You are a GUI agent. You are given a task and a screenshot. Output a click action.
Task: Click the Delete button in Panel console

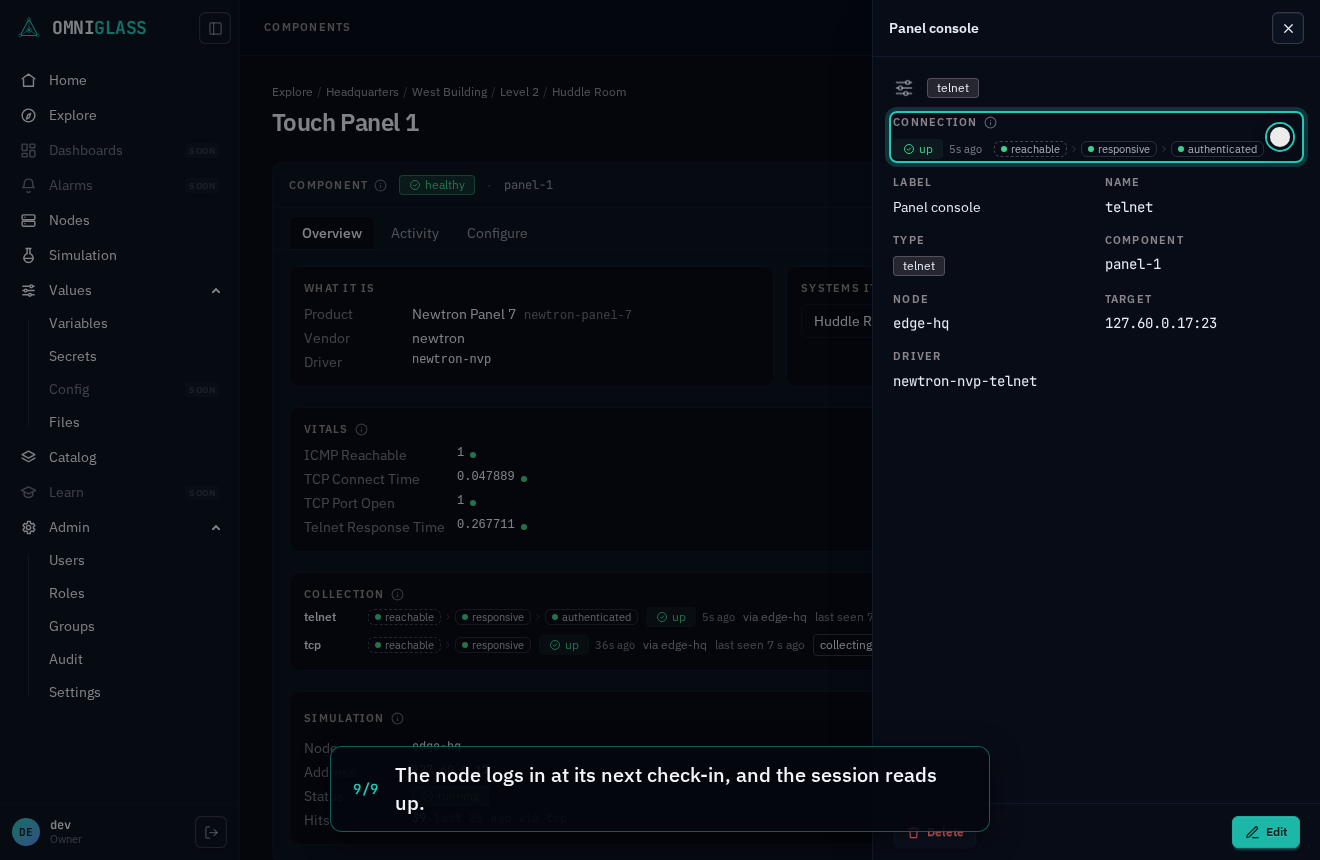point(935,832)
